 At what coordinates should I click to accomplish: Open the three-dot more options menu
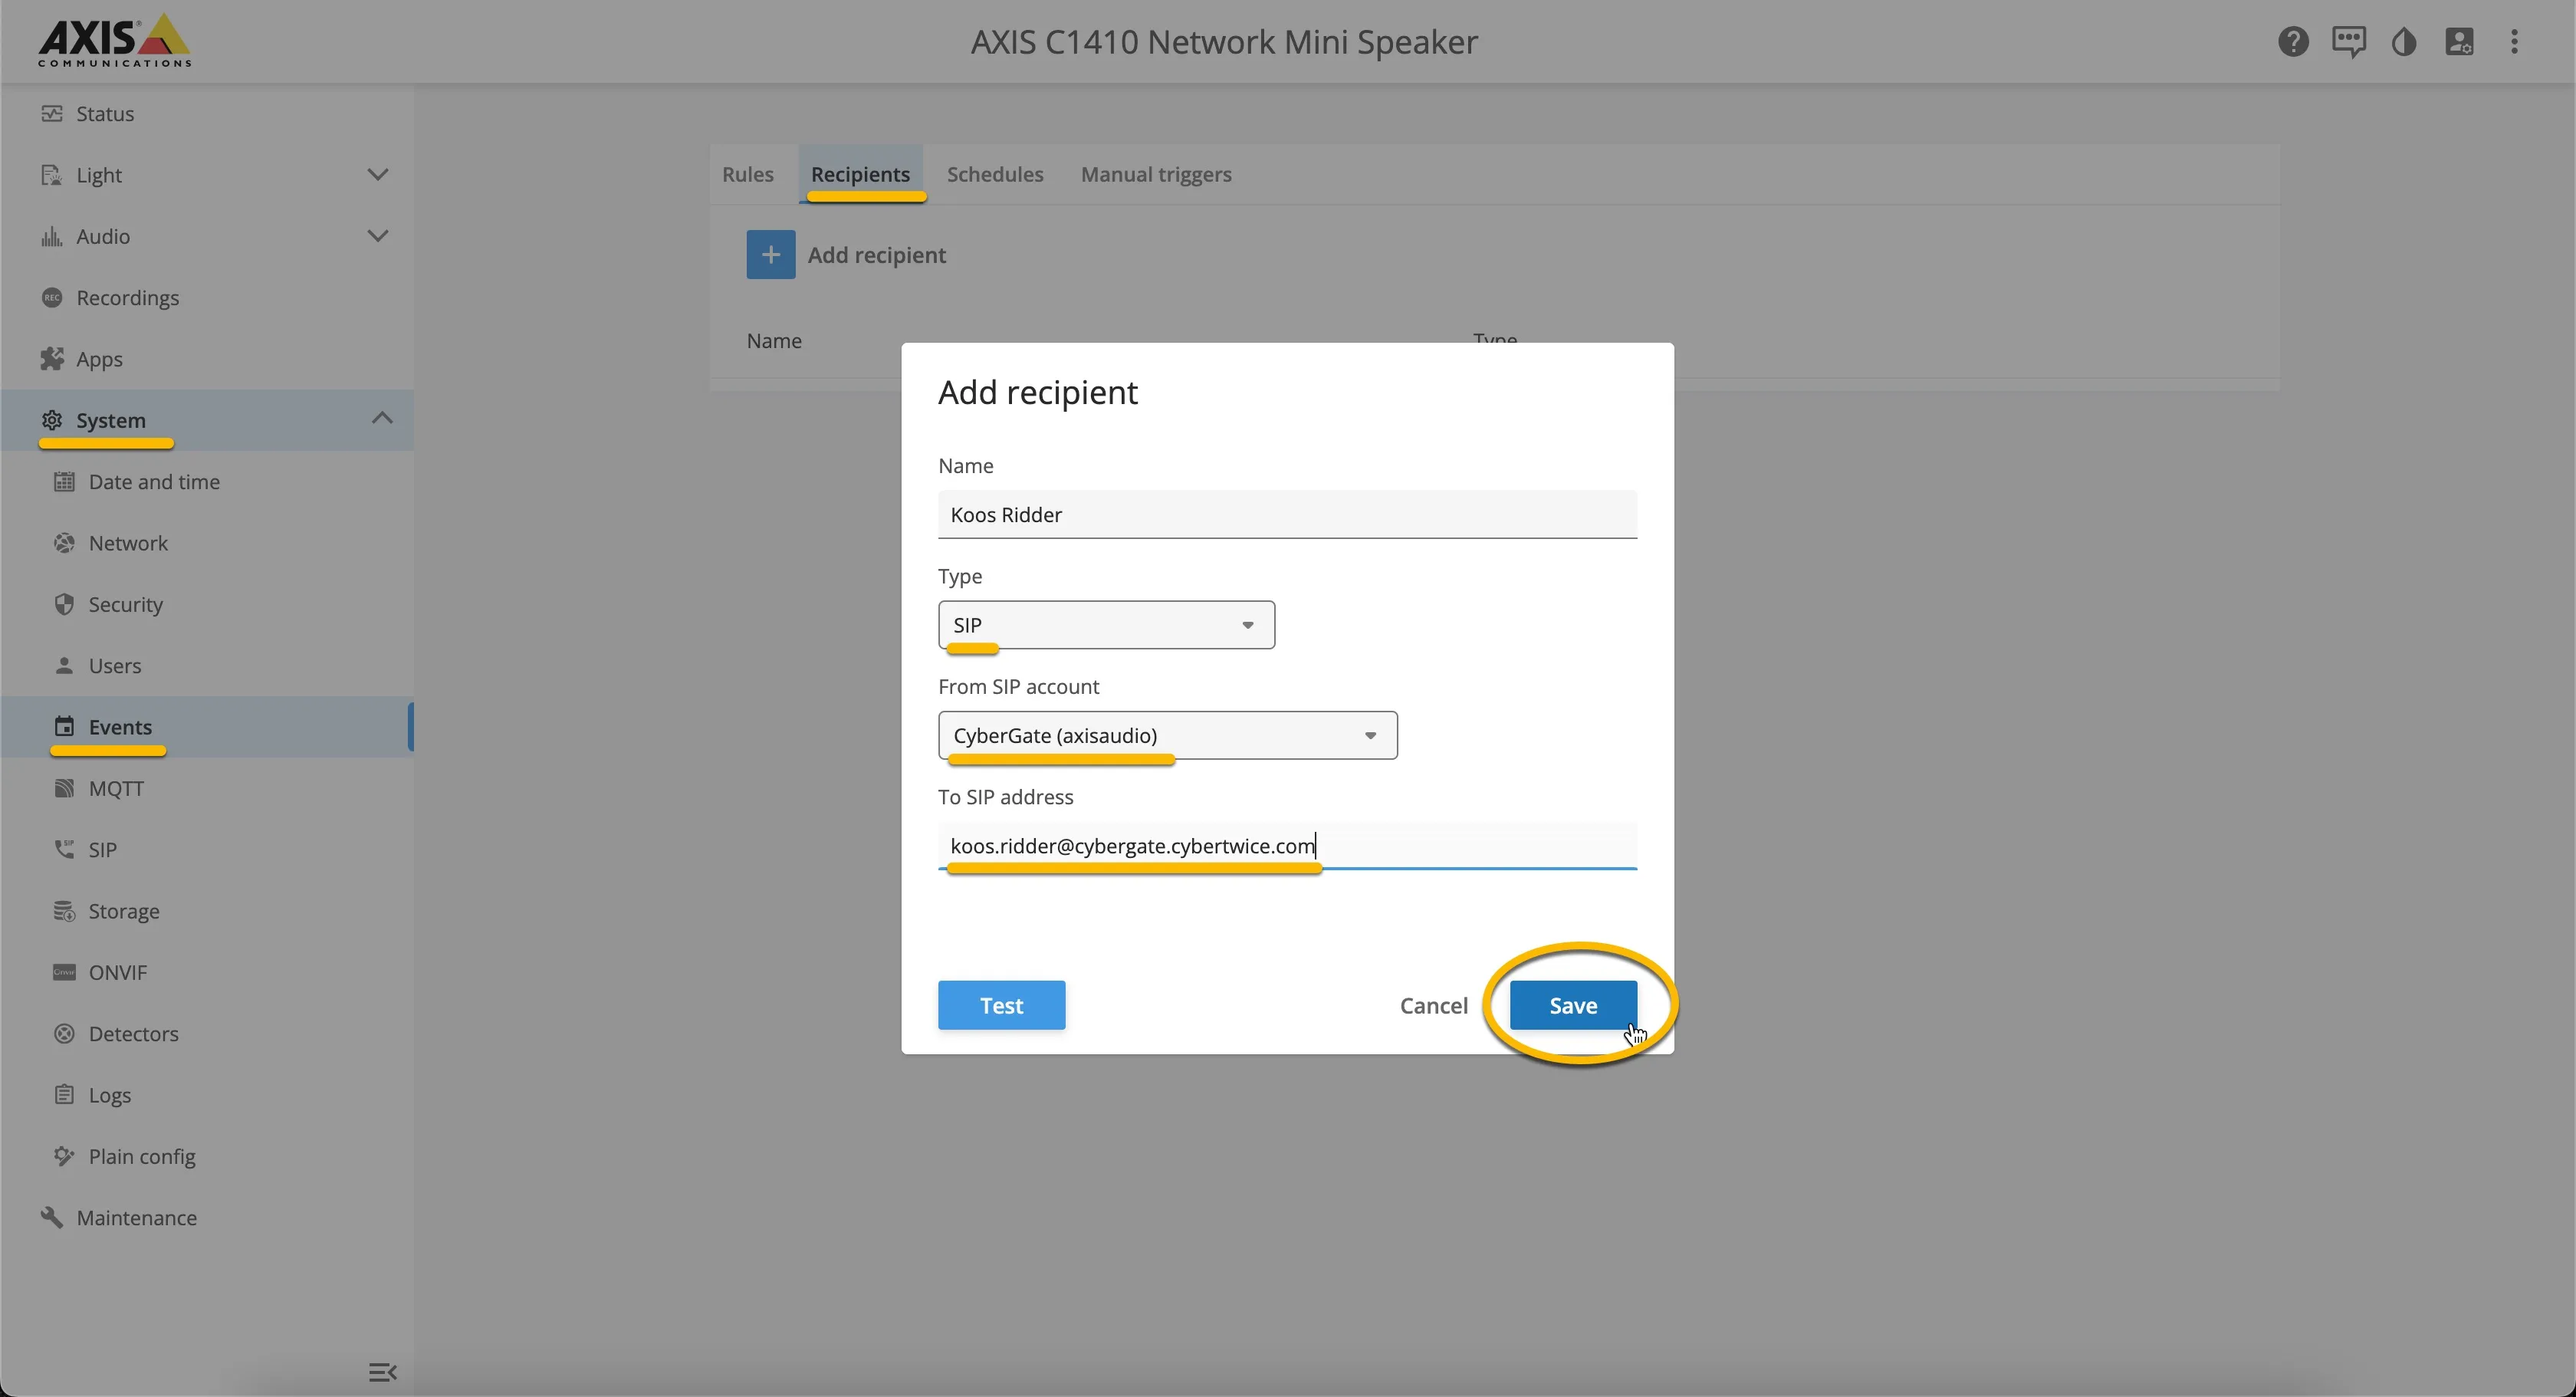(x=2514, y=42)
